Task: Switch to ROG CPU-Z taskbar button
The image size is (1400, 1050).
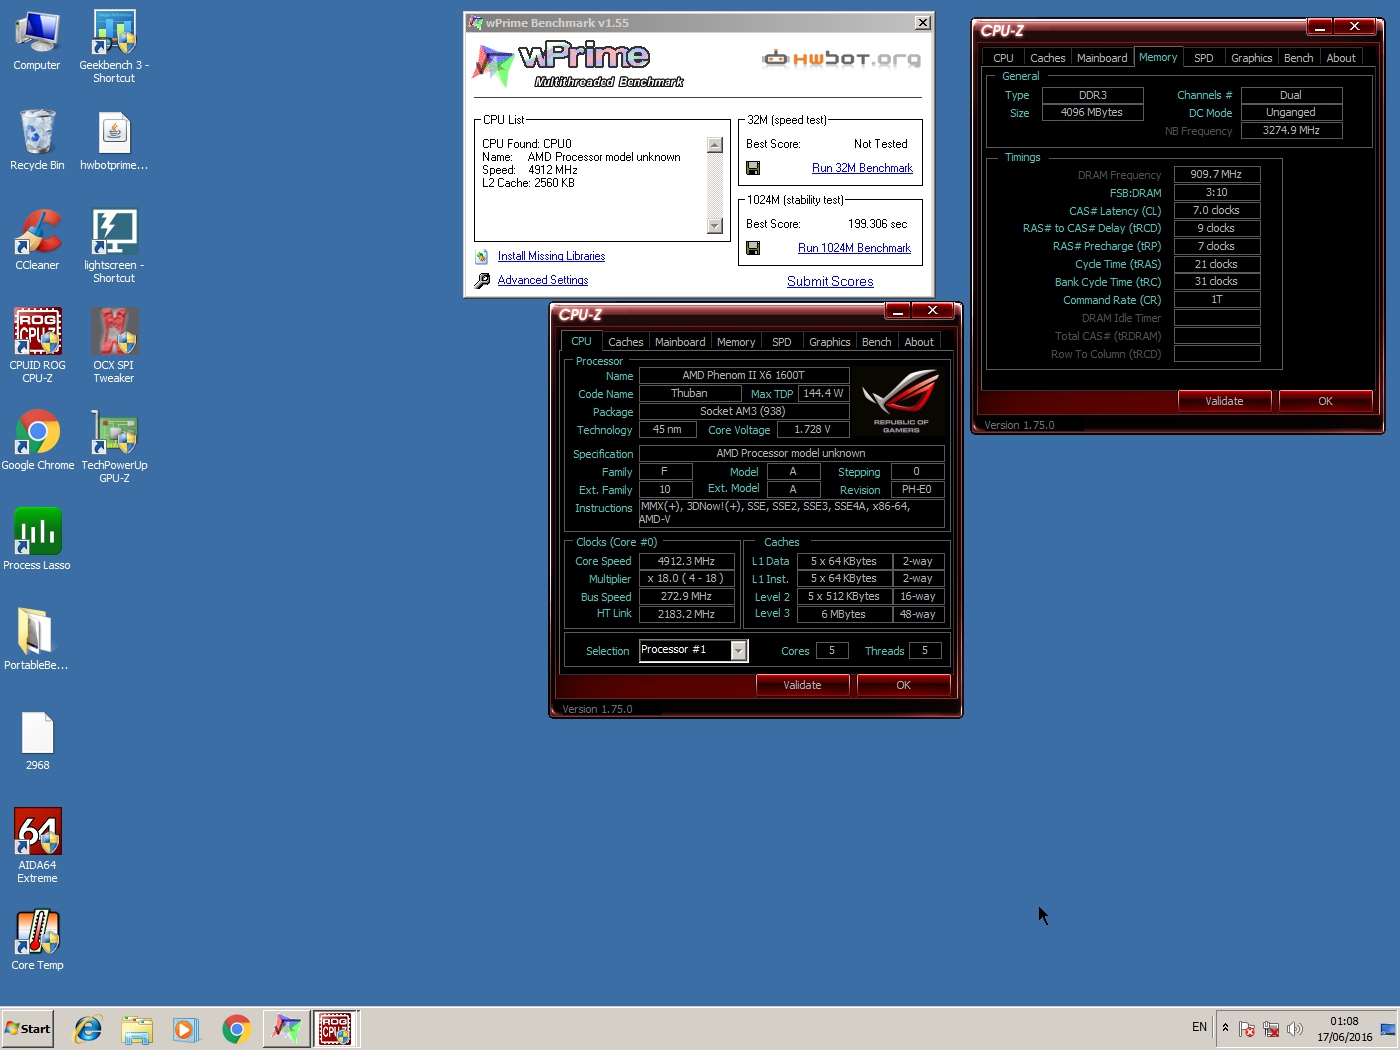Action: [x=335, y=1028]
